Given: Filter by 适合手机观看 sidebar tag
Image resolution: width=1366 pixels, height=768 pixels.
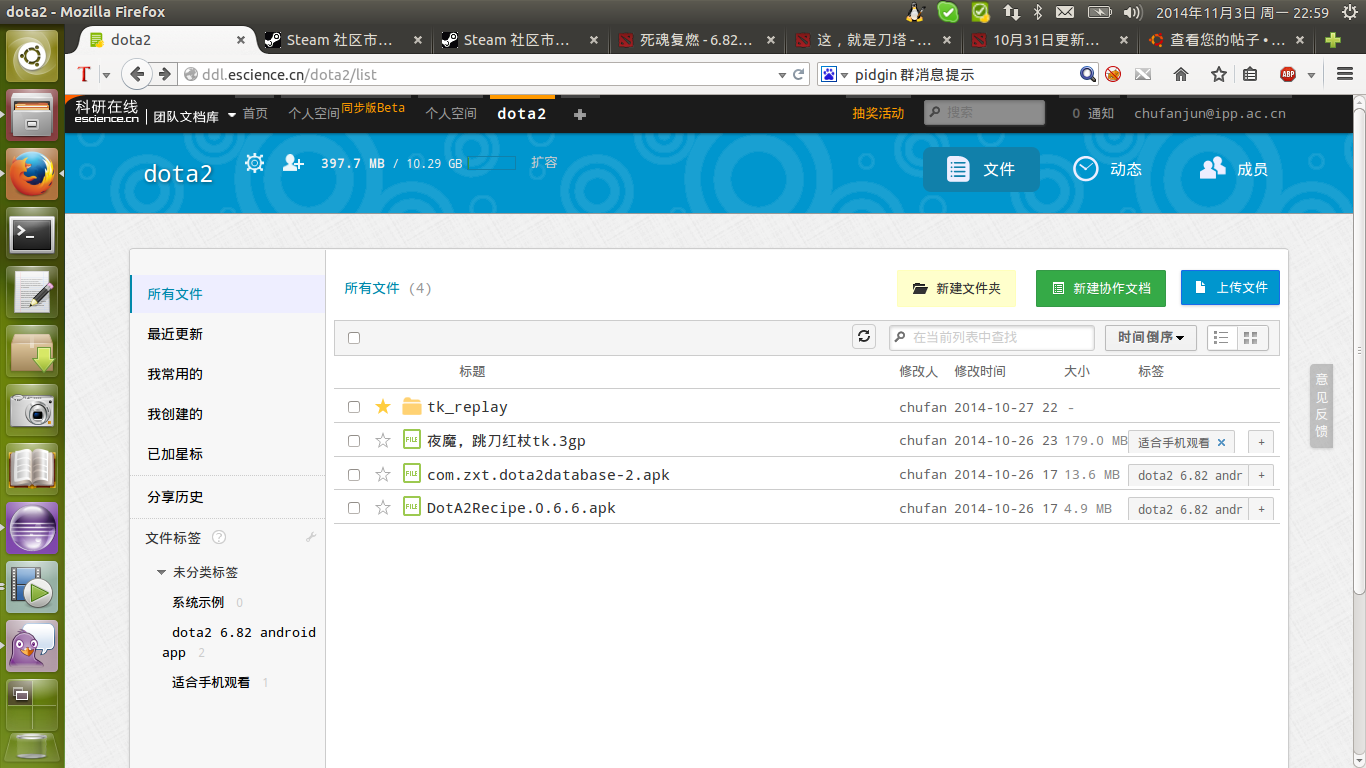Looking at the screenshot, I should [x=211, y=683].
